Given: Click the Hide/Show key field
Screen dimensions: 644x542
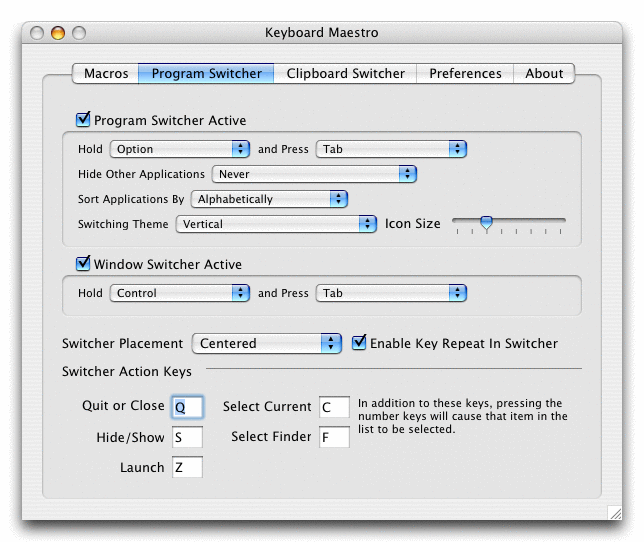Looking at the screenshot, I should (x=187, y=437).
